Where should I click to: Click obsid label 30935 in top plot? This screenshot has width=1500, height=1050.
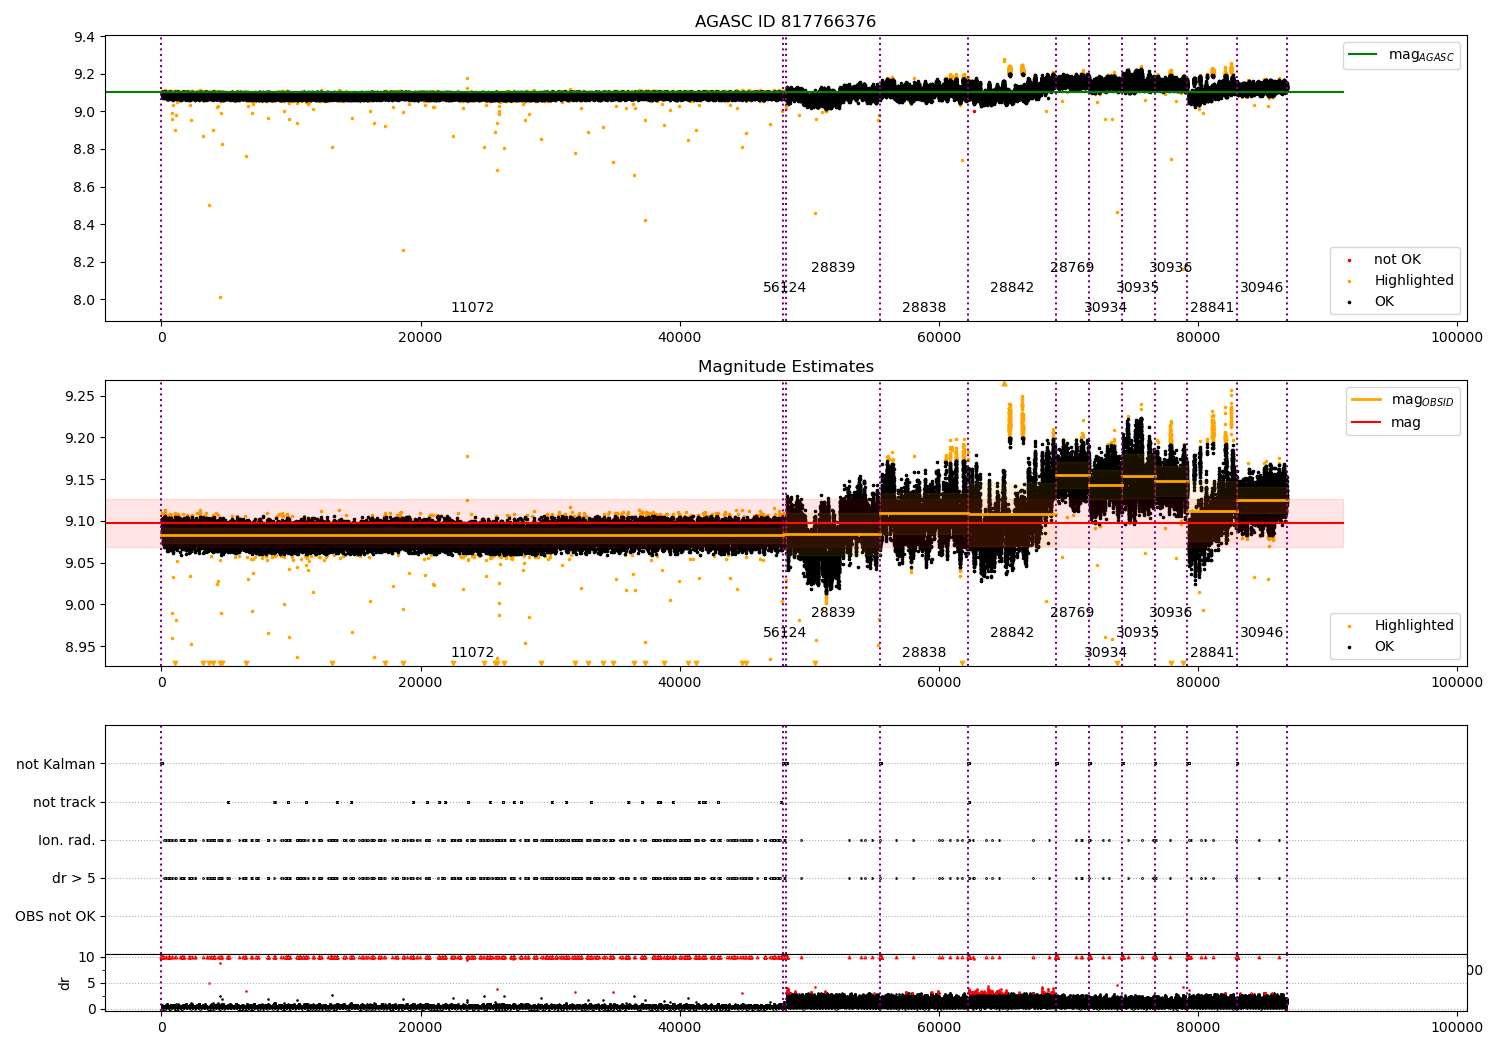1137,288
